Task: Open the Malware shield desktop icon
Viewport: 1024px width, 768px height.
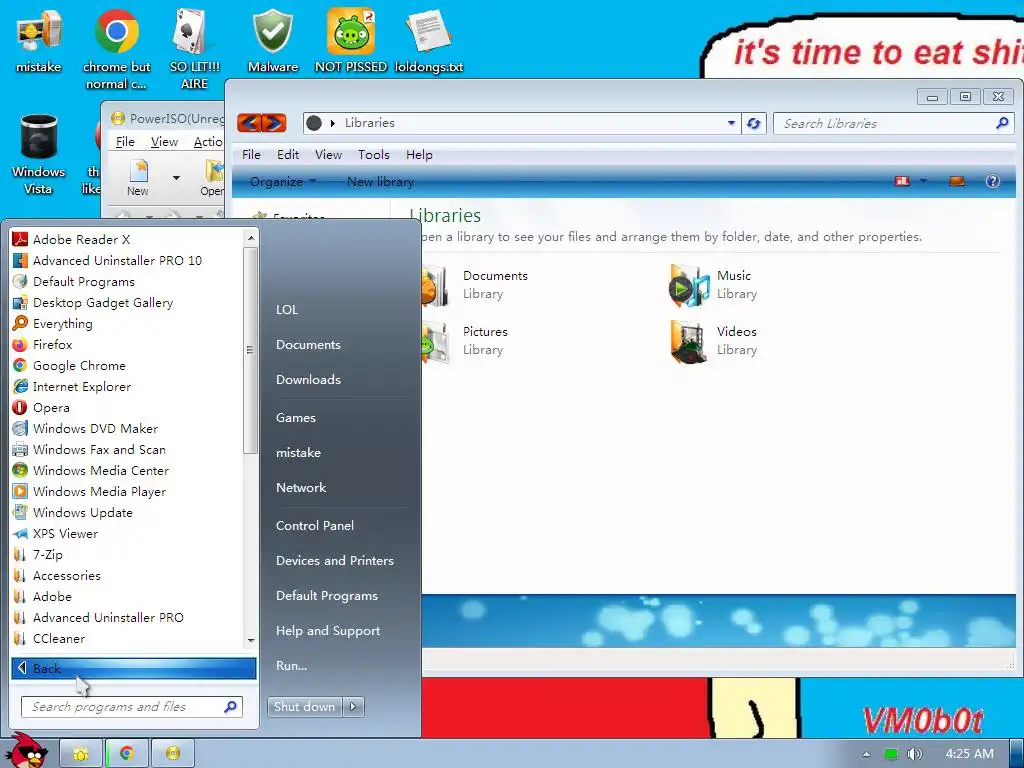Action: tap(273, 42)
